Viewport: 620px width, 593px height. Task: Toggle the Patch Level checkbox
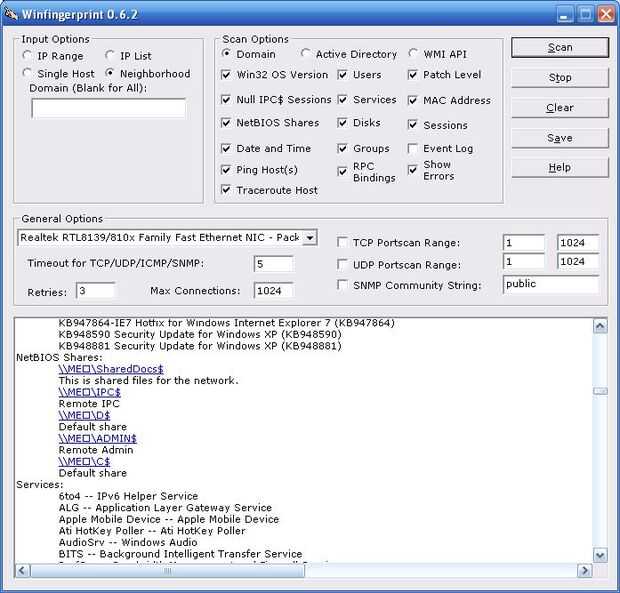pos(412,74)
